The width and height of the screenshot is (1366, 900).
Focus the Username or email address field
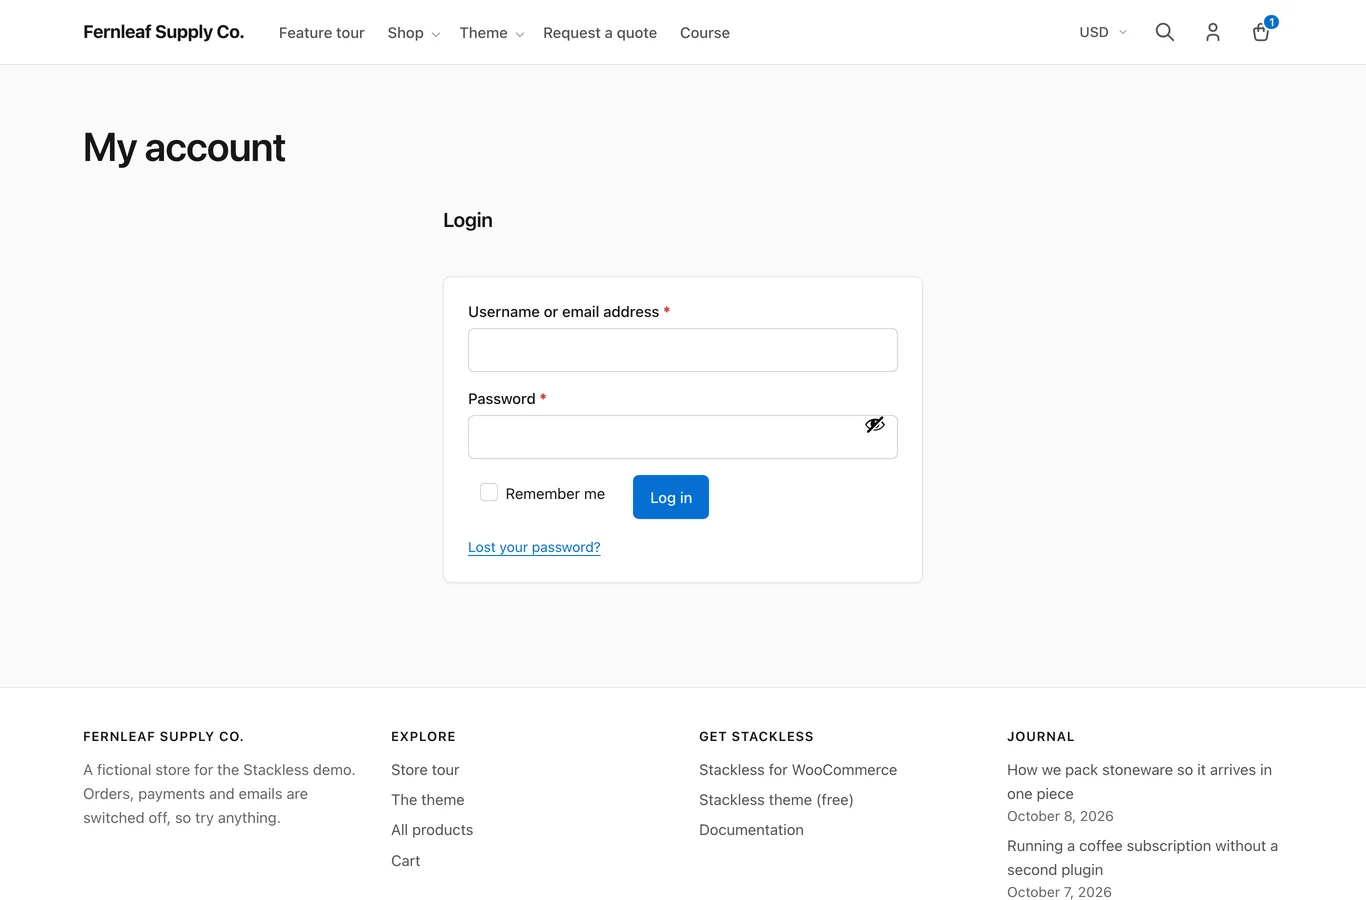click(x=683, y=350)
